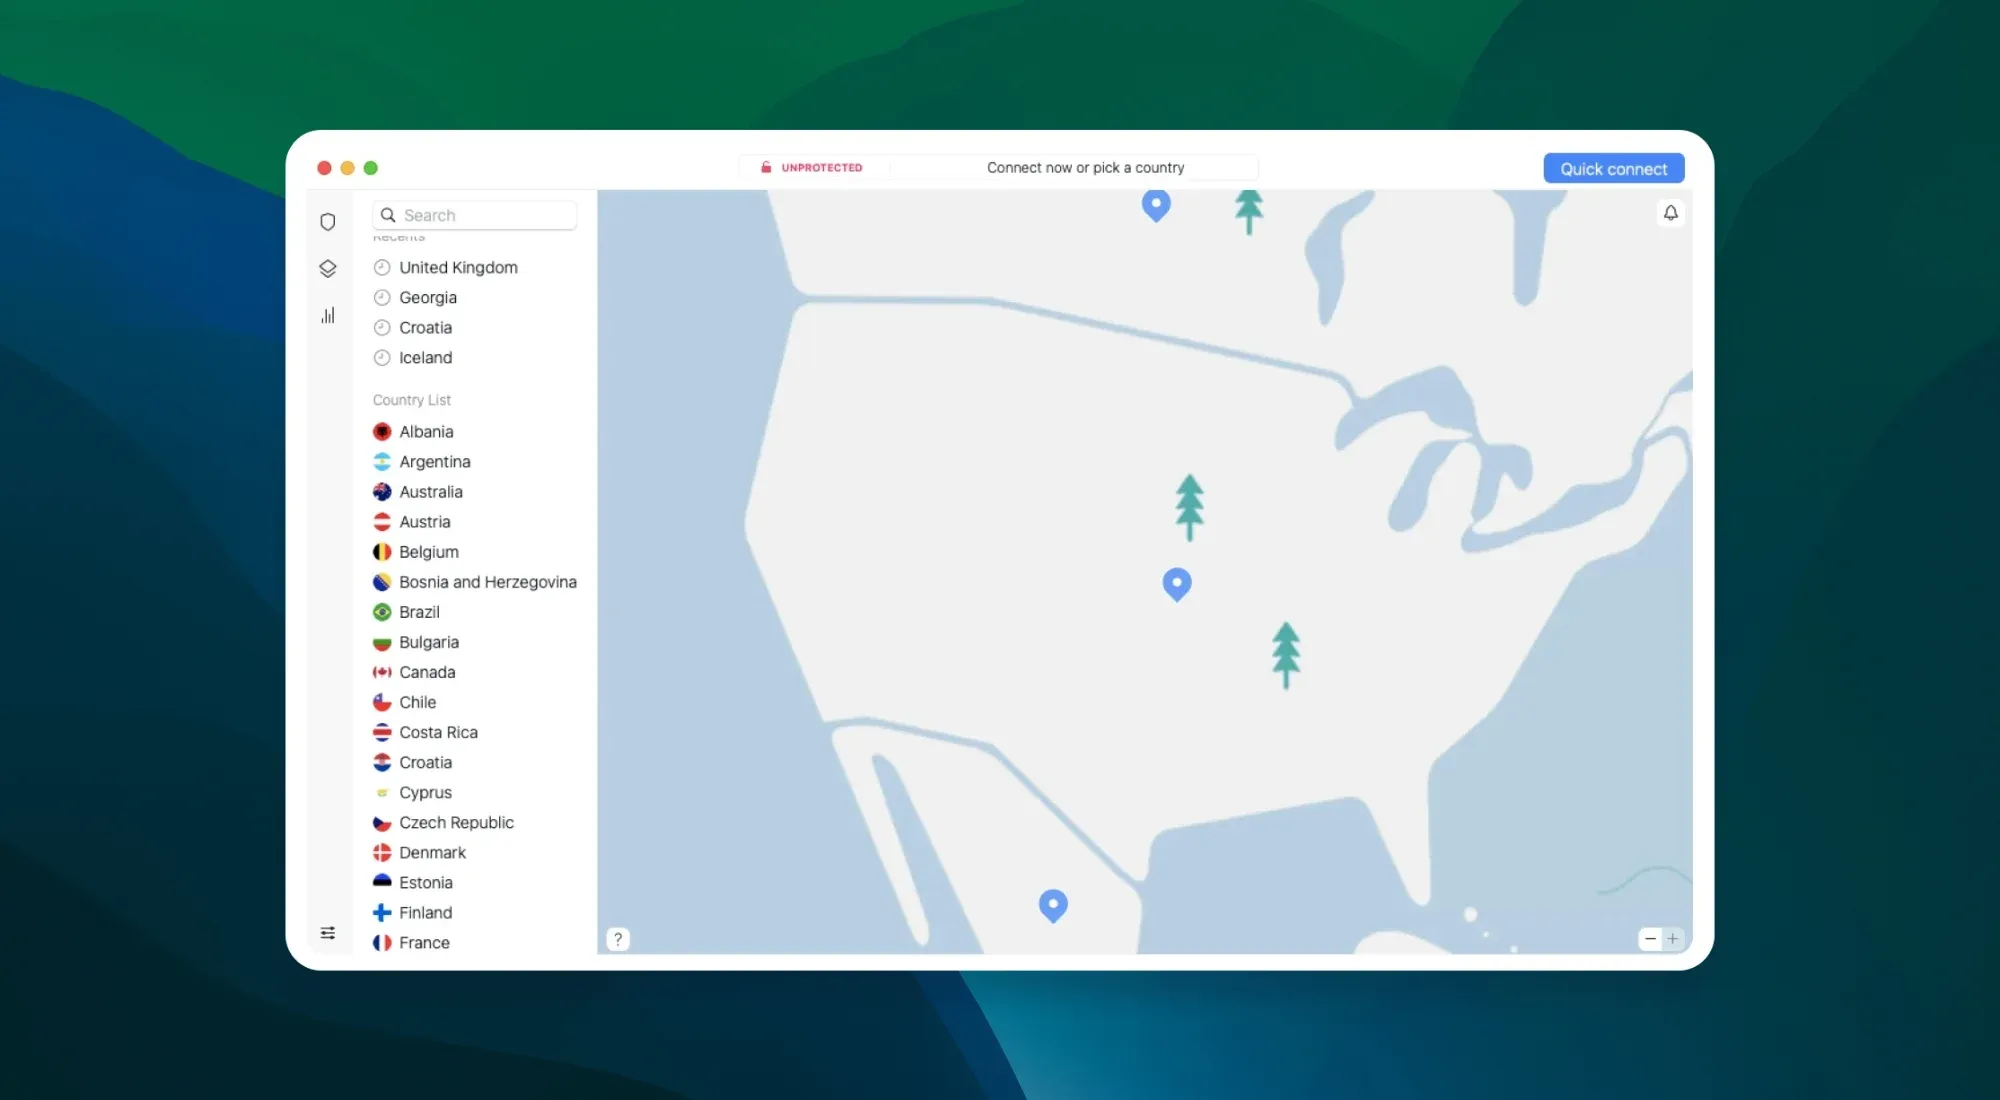Select Canada from the country list

pyautogui.click(x=427, y=671)
